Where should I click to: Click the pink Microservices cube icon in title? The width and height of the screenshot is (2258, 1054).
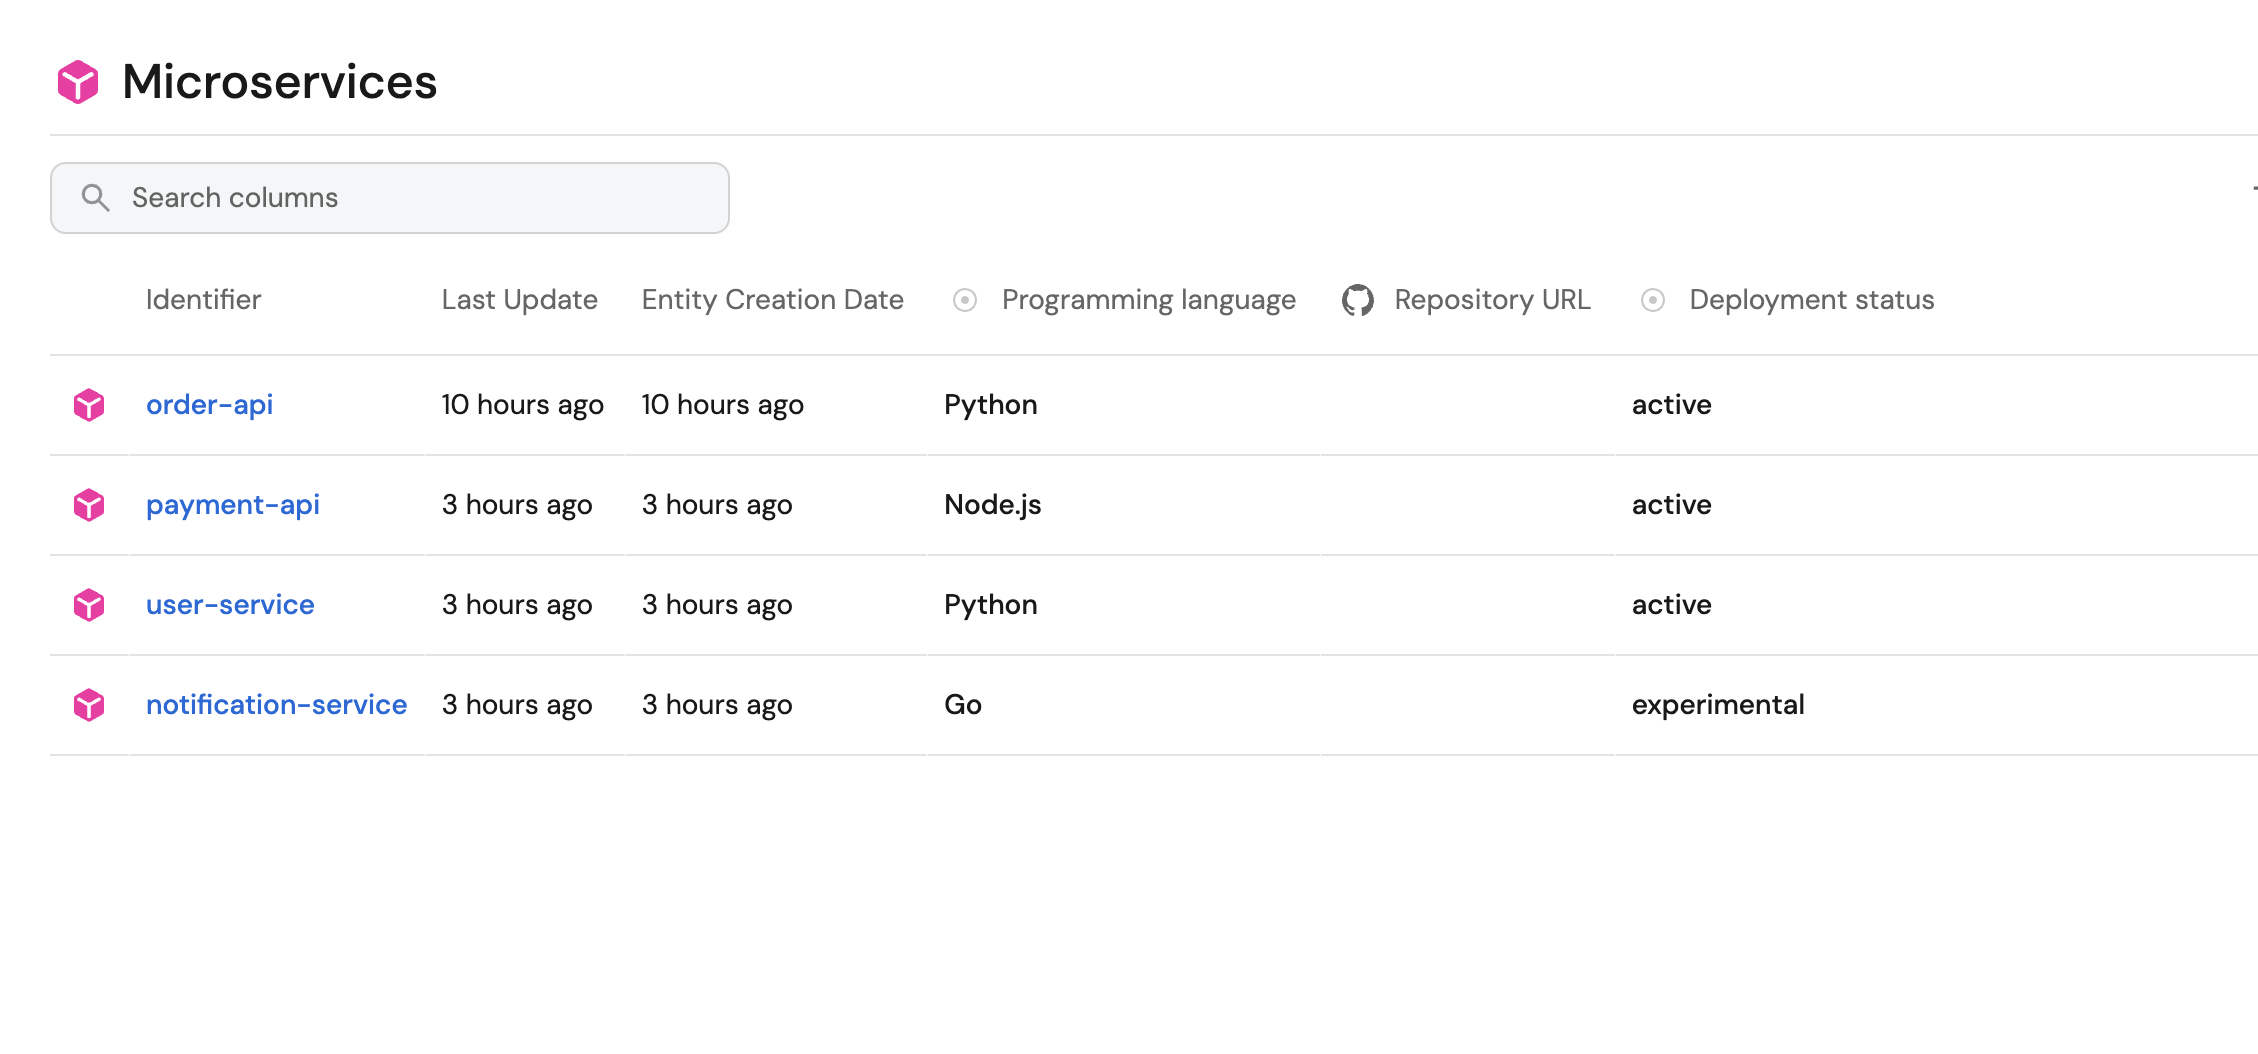click(78, 82)
